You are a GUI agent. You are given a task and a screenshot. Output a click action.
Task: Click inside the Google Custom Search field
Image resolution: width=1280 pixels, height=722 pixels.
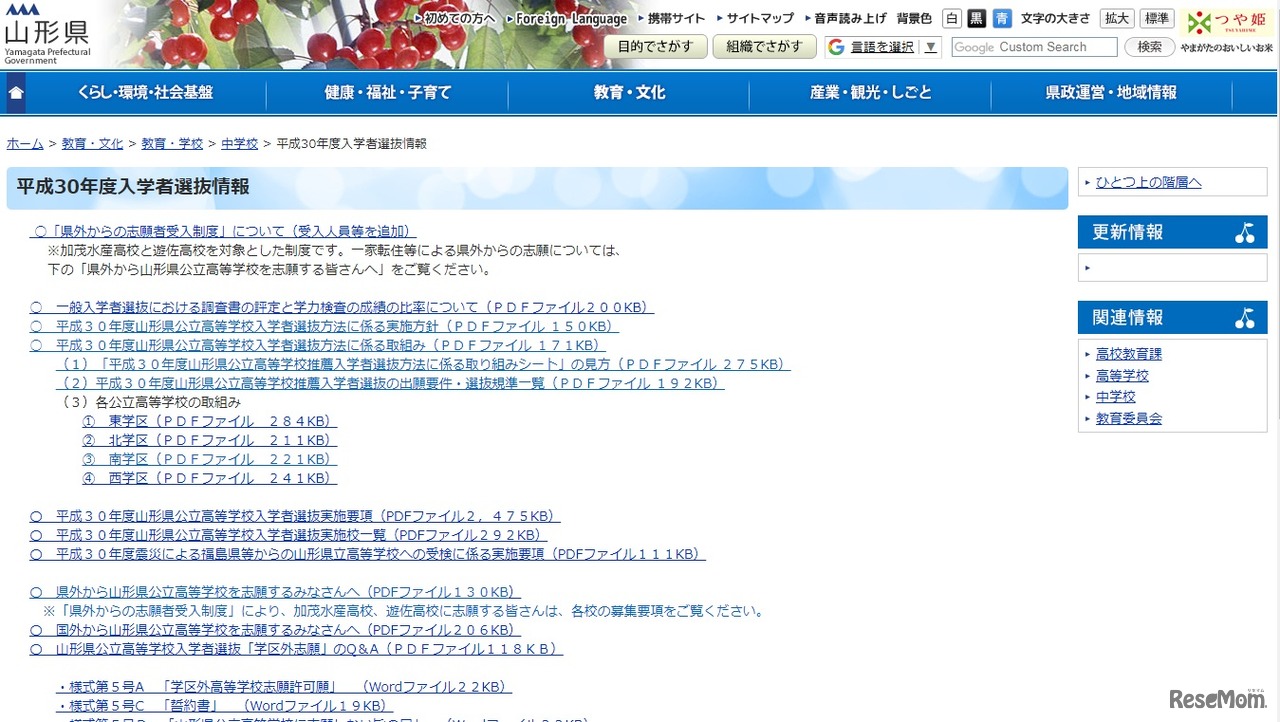tap(1034, 46)
